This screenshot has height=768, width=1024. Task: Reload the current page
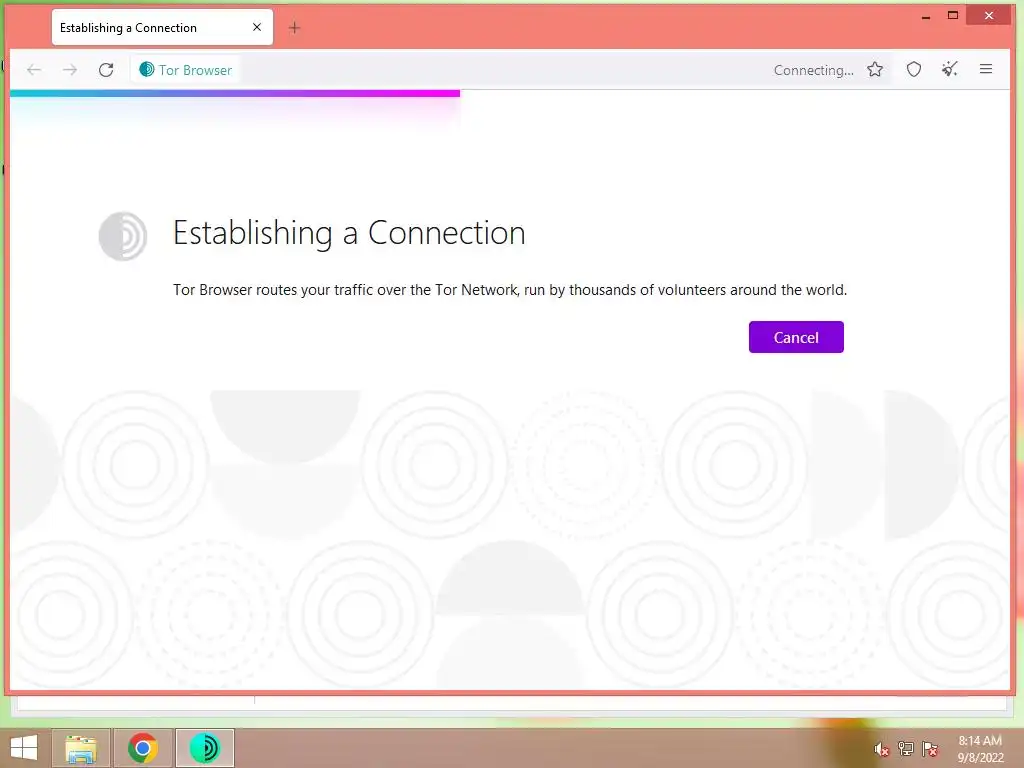pyautogui.click(x=106, y=70)
